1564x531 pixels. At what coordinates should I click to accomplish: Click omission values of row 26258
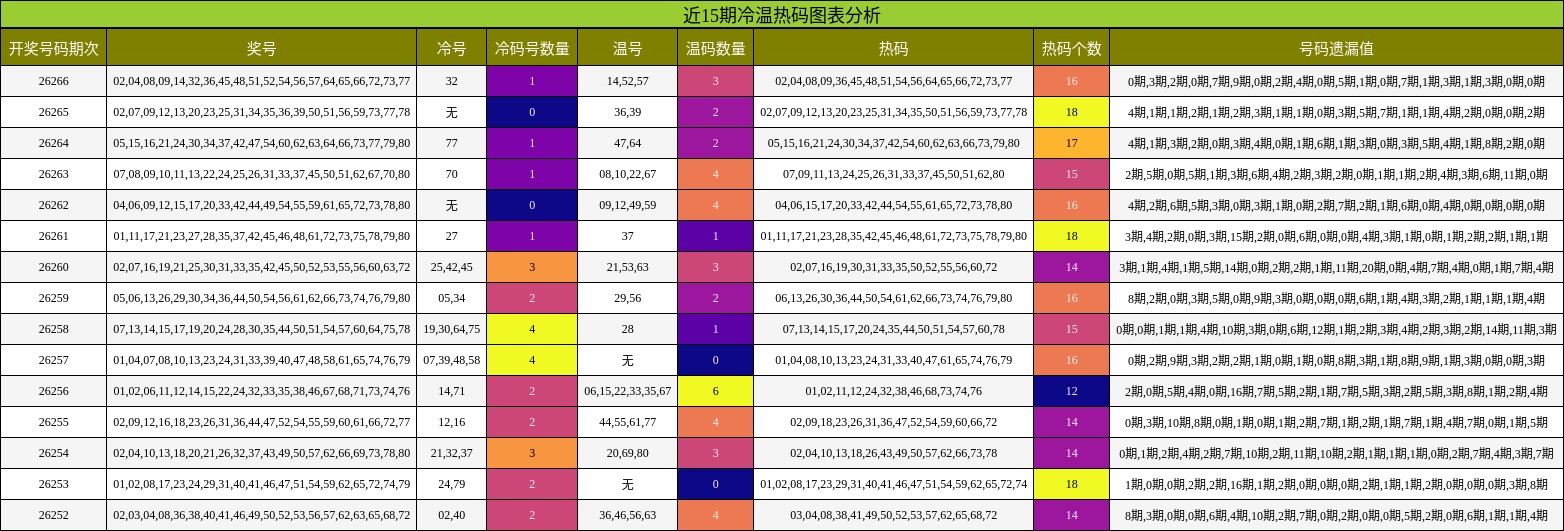[1337, 329]
